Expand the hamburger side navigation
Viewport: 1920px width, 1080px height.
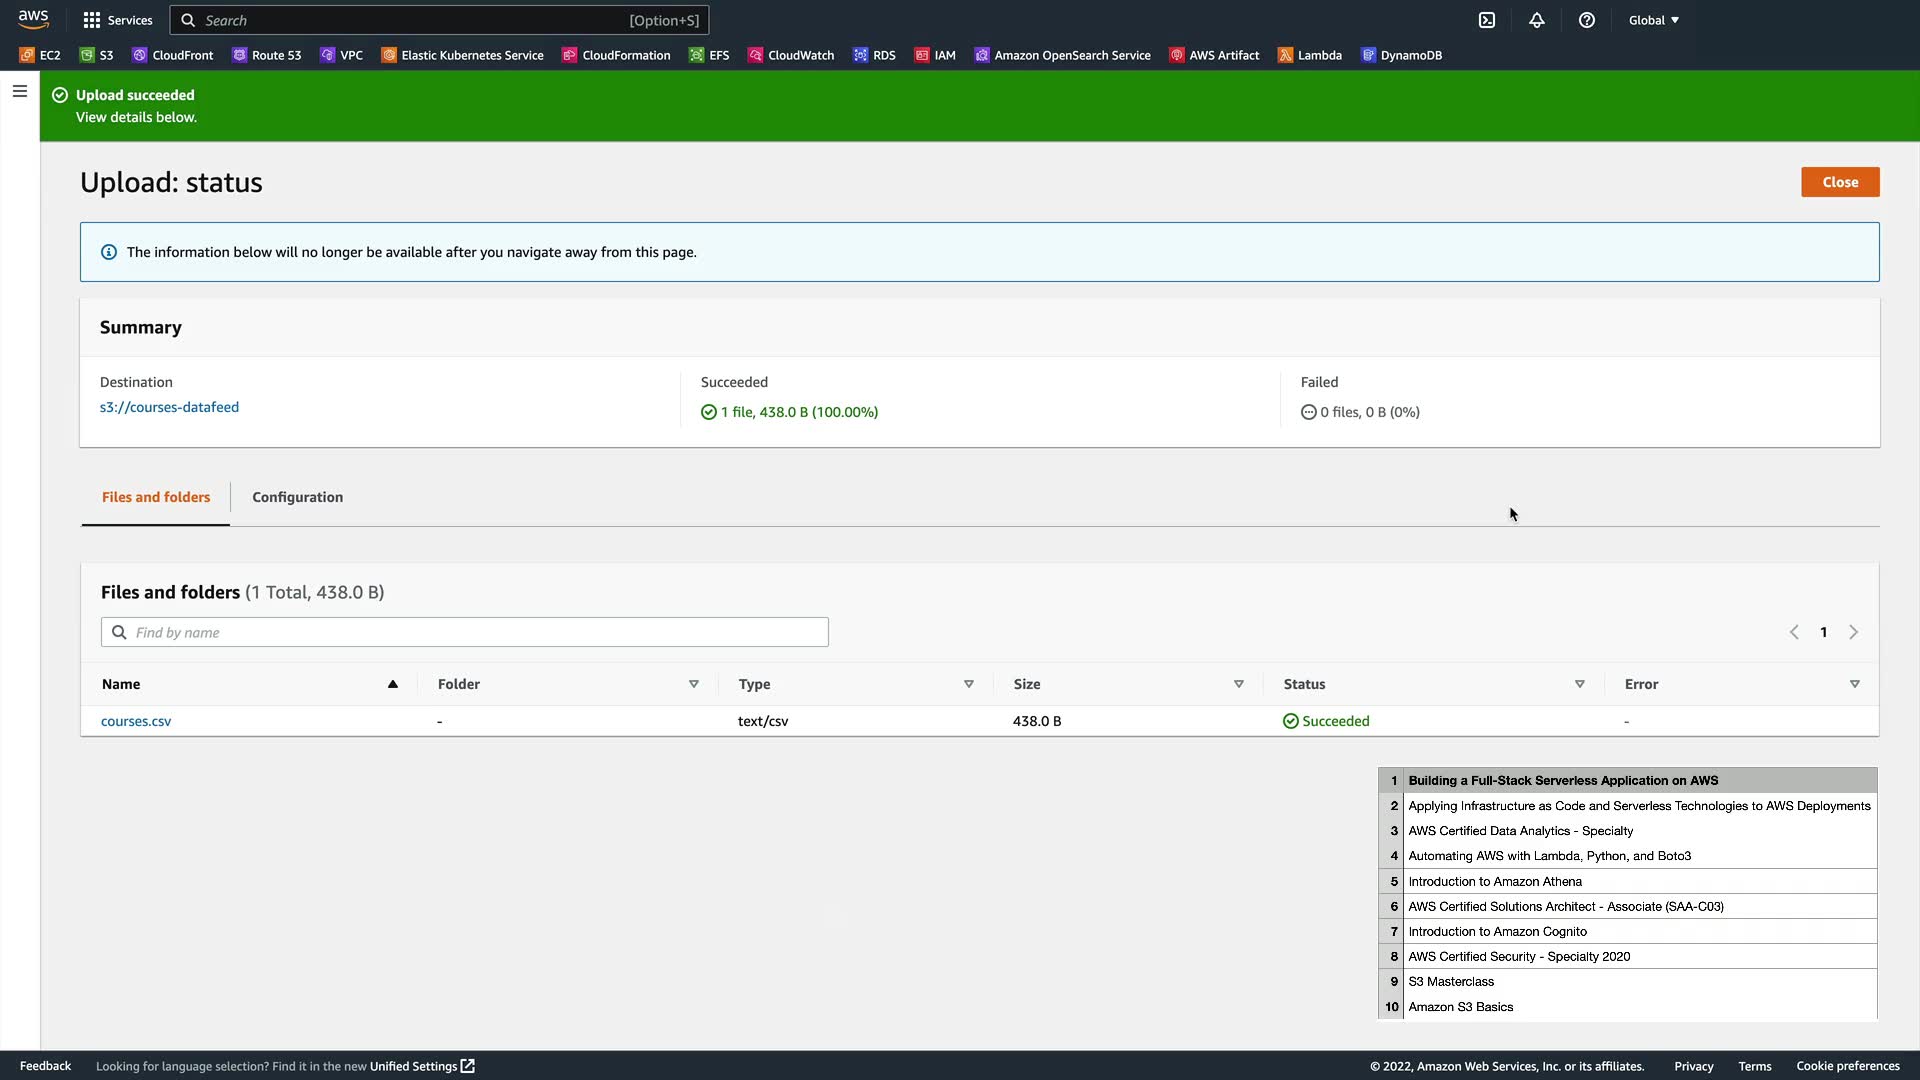tap(20, 91)
